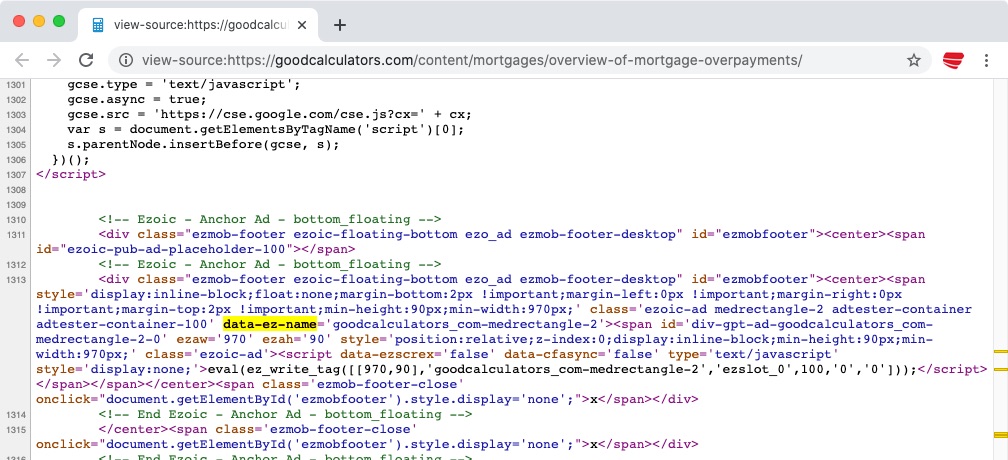
Task: Open a new tab with the plus button
Action: 340,25
